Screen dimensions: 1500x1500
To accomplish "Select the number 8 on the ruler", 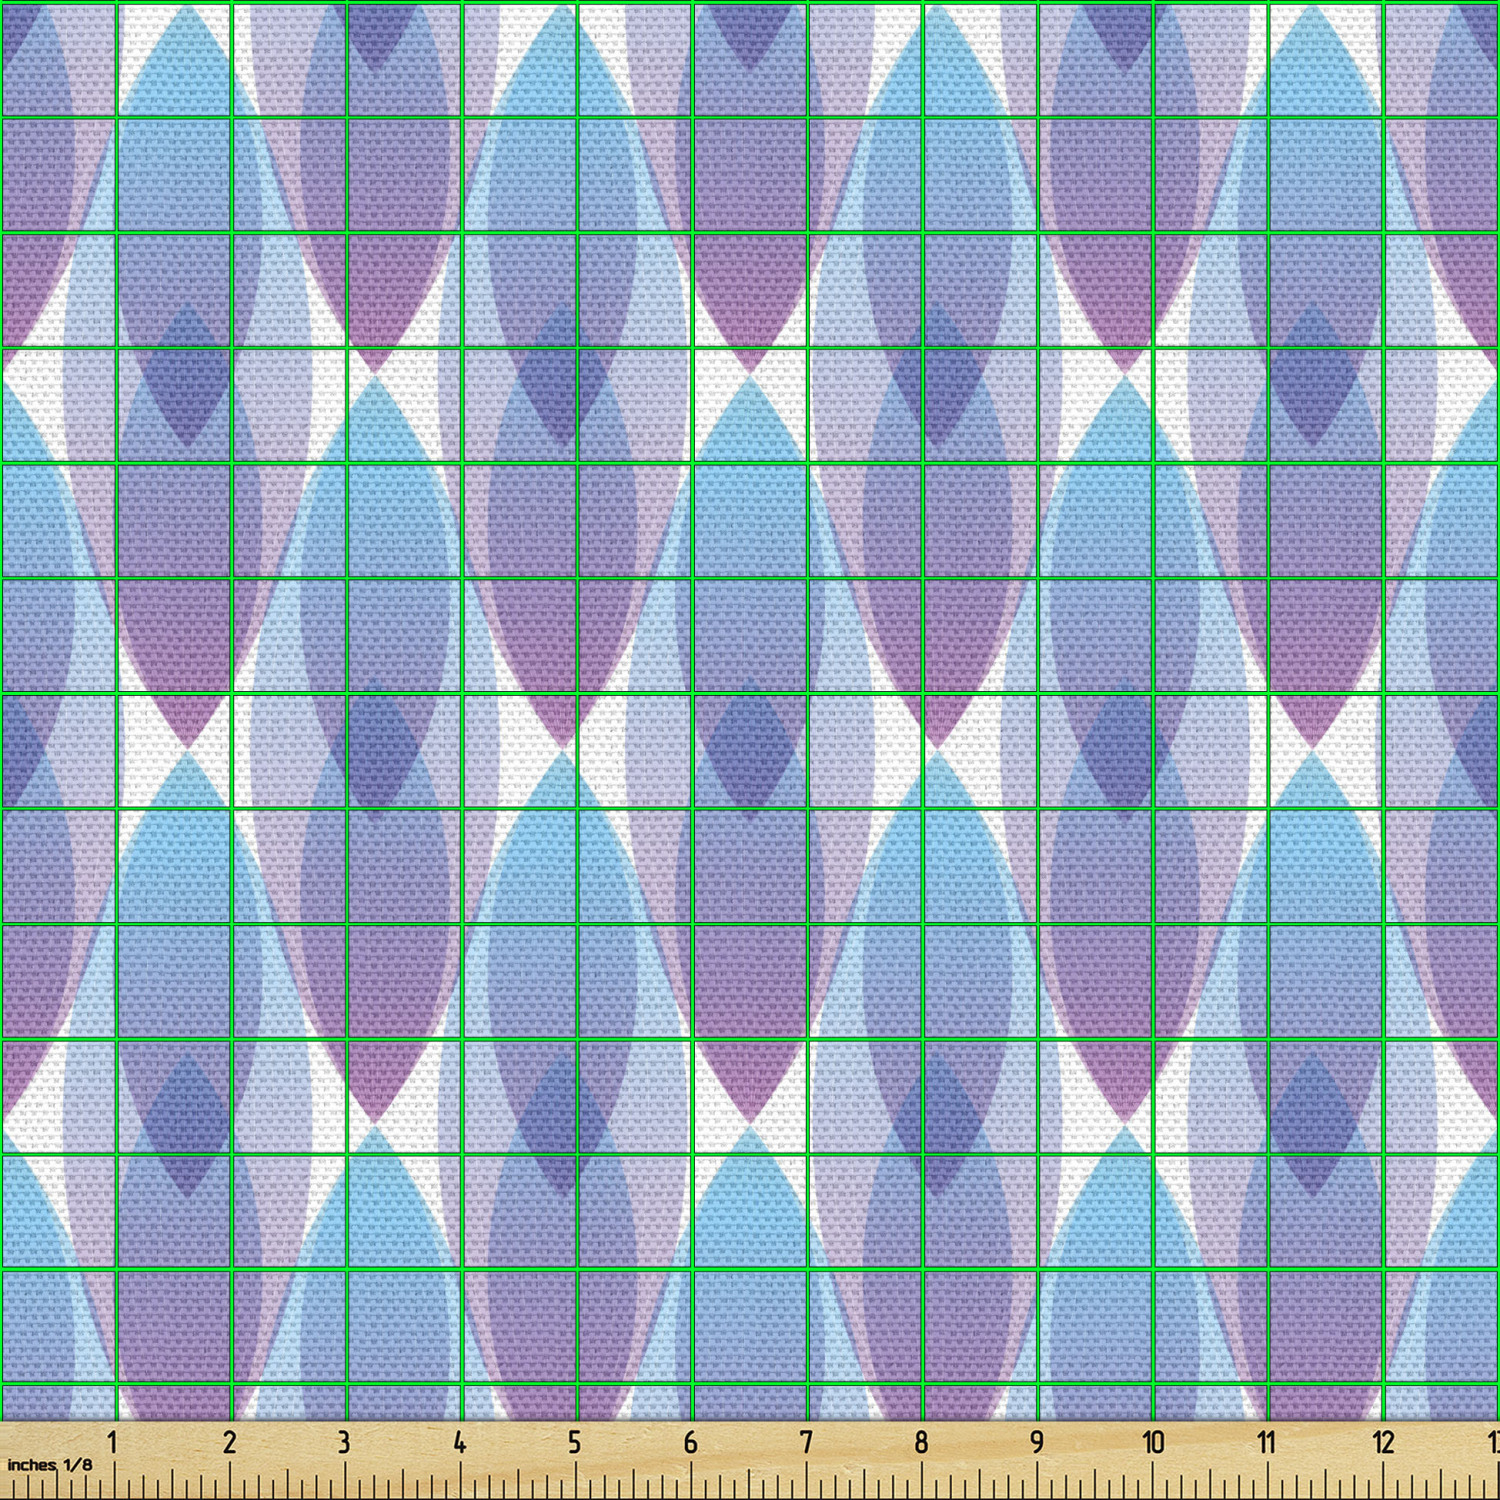I will [921, 1442].
